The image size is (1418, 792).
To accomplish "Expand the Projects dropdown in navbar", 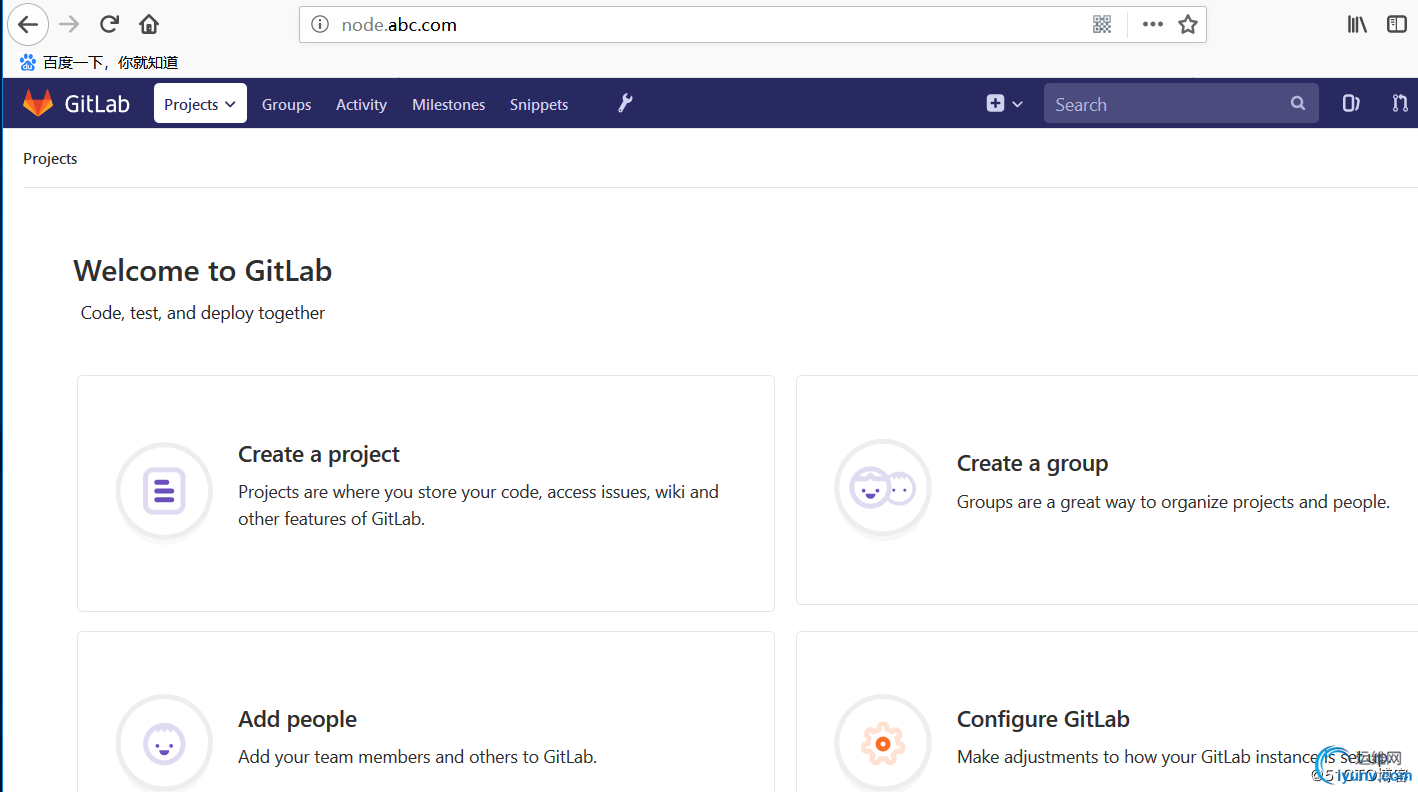I will [x=200, y=103].
